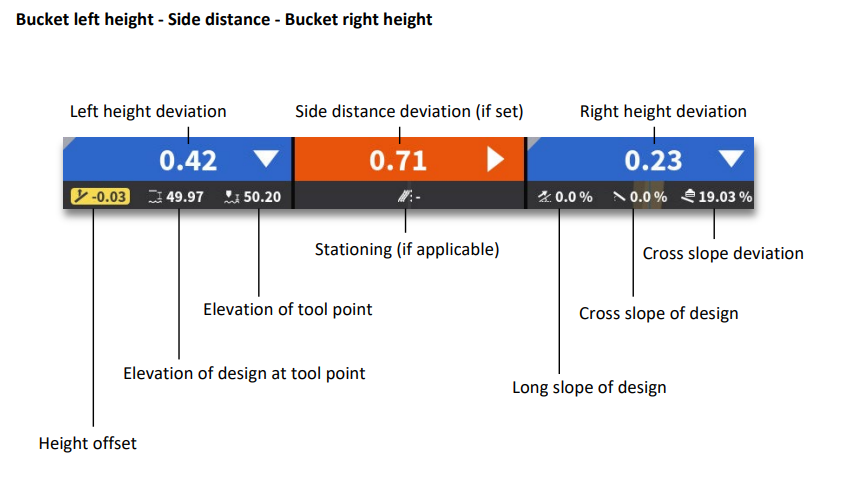Viewport: 860px width, 499px height.
Task: Click the tool point elevation value 50.20
Action: pyautogui.click(x=262, y=197)
